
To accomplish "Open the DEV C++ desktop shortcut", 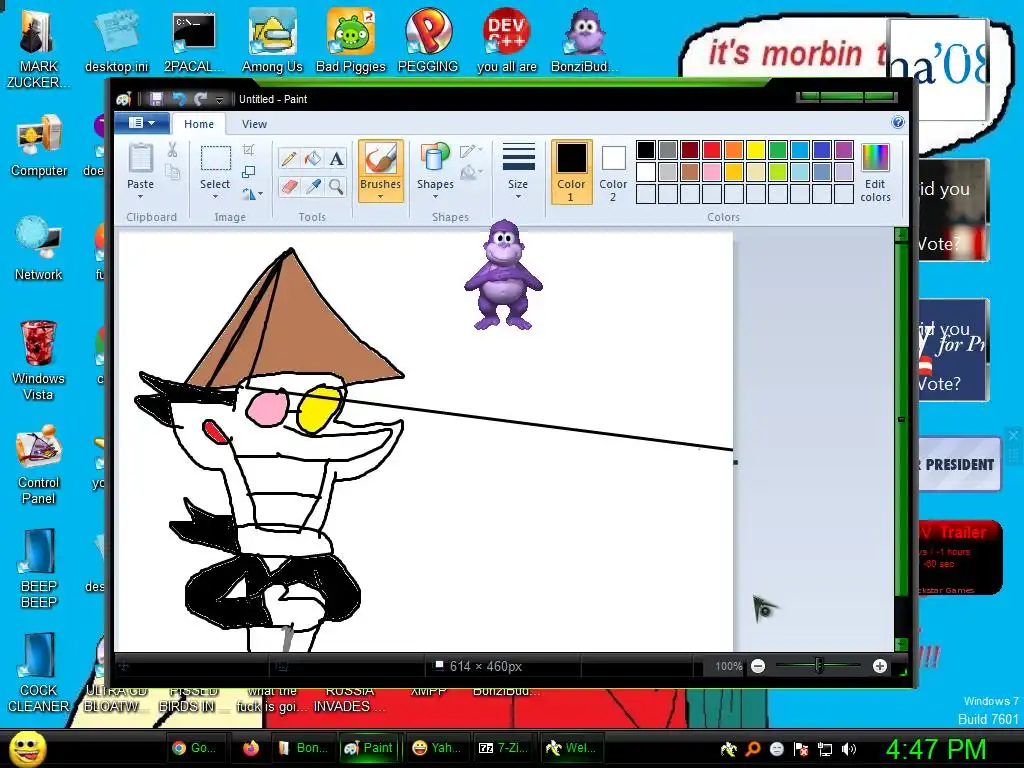I will coord(507,40).
